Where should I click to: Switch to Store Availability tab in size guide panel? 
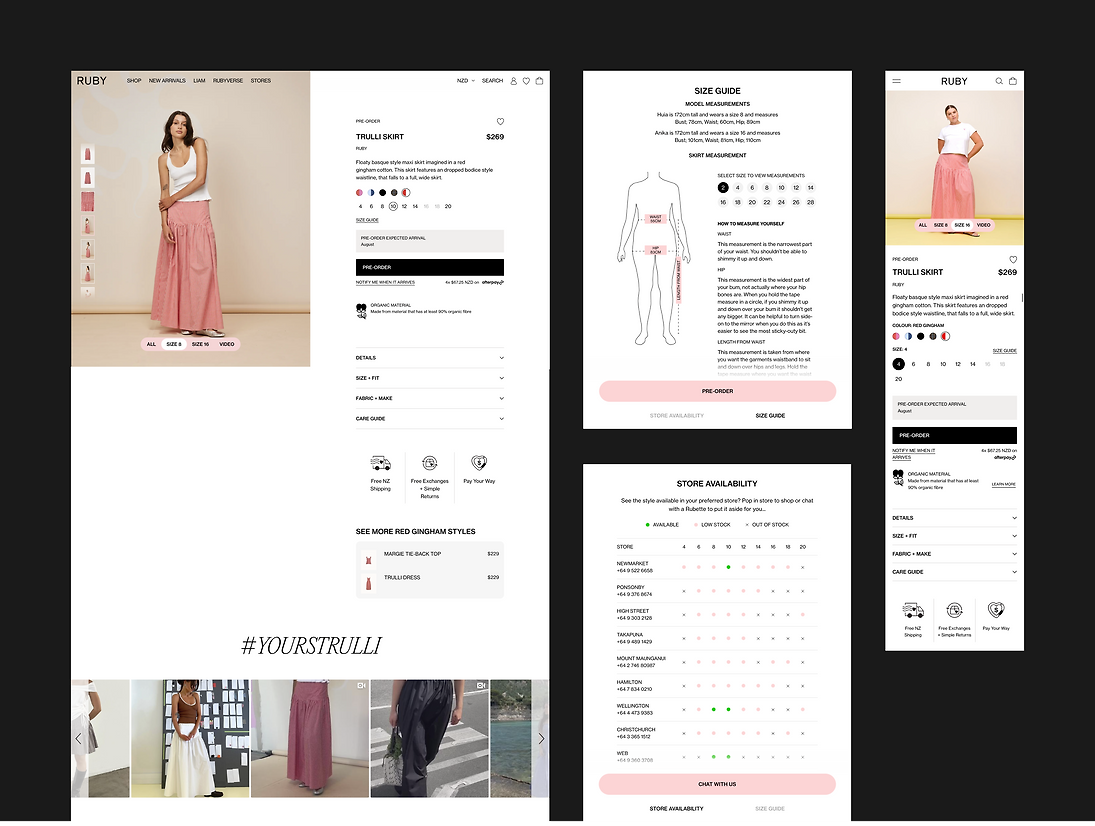[x=677, y=415]
